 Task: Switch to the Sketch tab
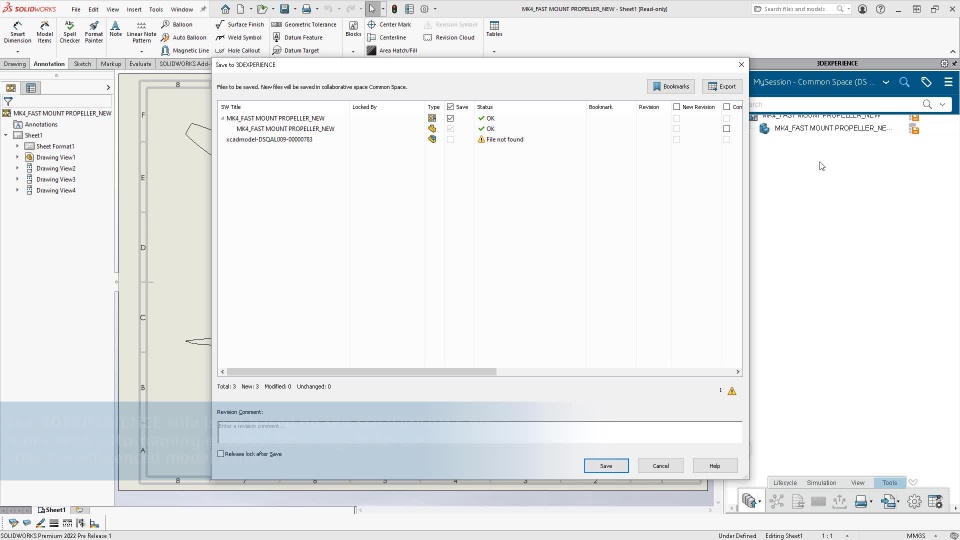(82, 64)
